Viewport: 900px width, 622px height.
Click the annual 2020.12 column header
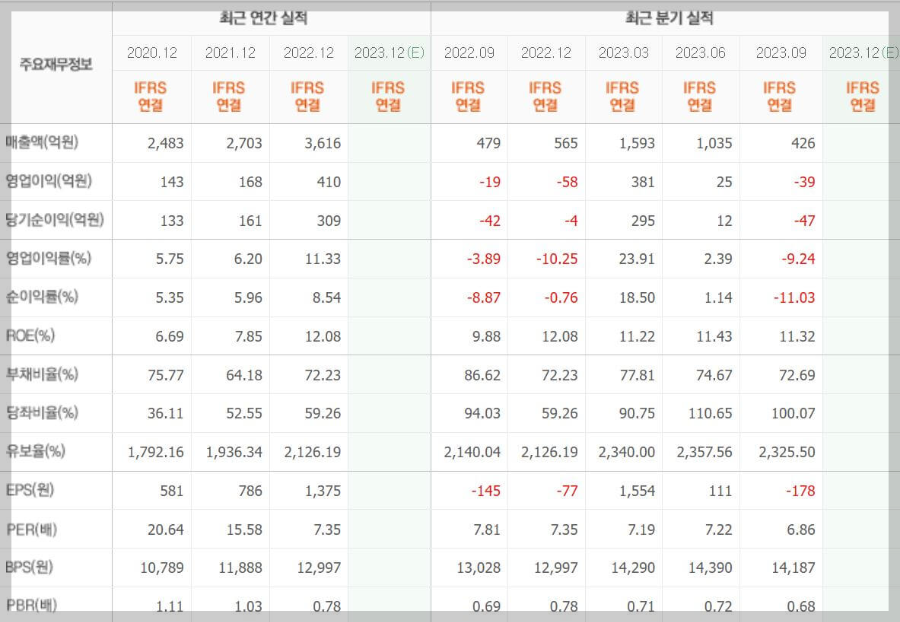point(152,53)
